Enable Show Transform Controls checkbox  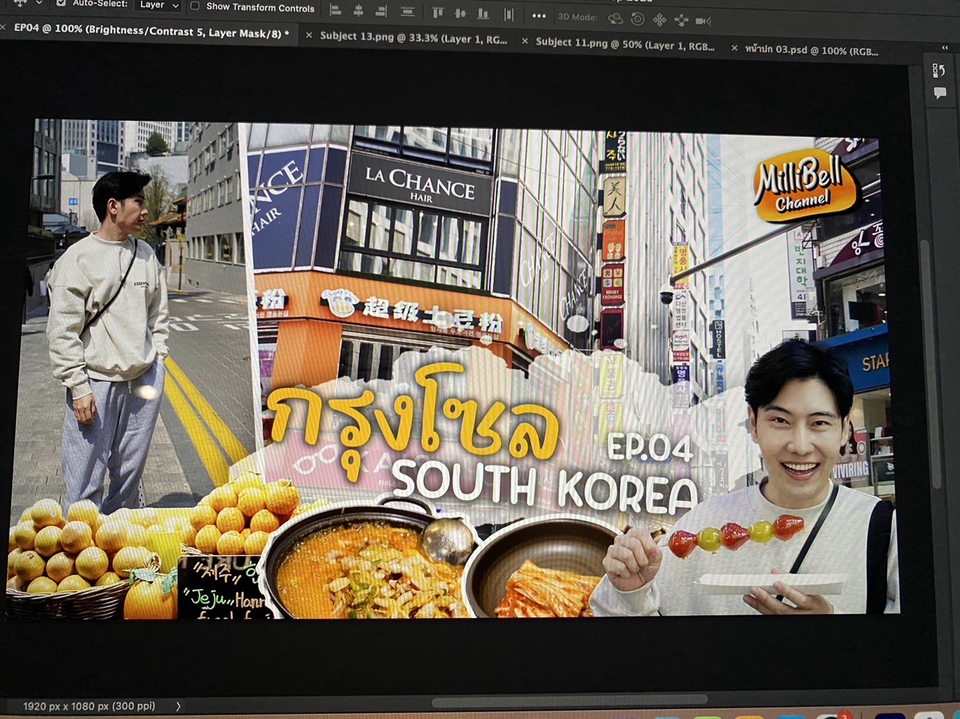click(195, 6)
